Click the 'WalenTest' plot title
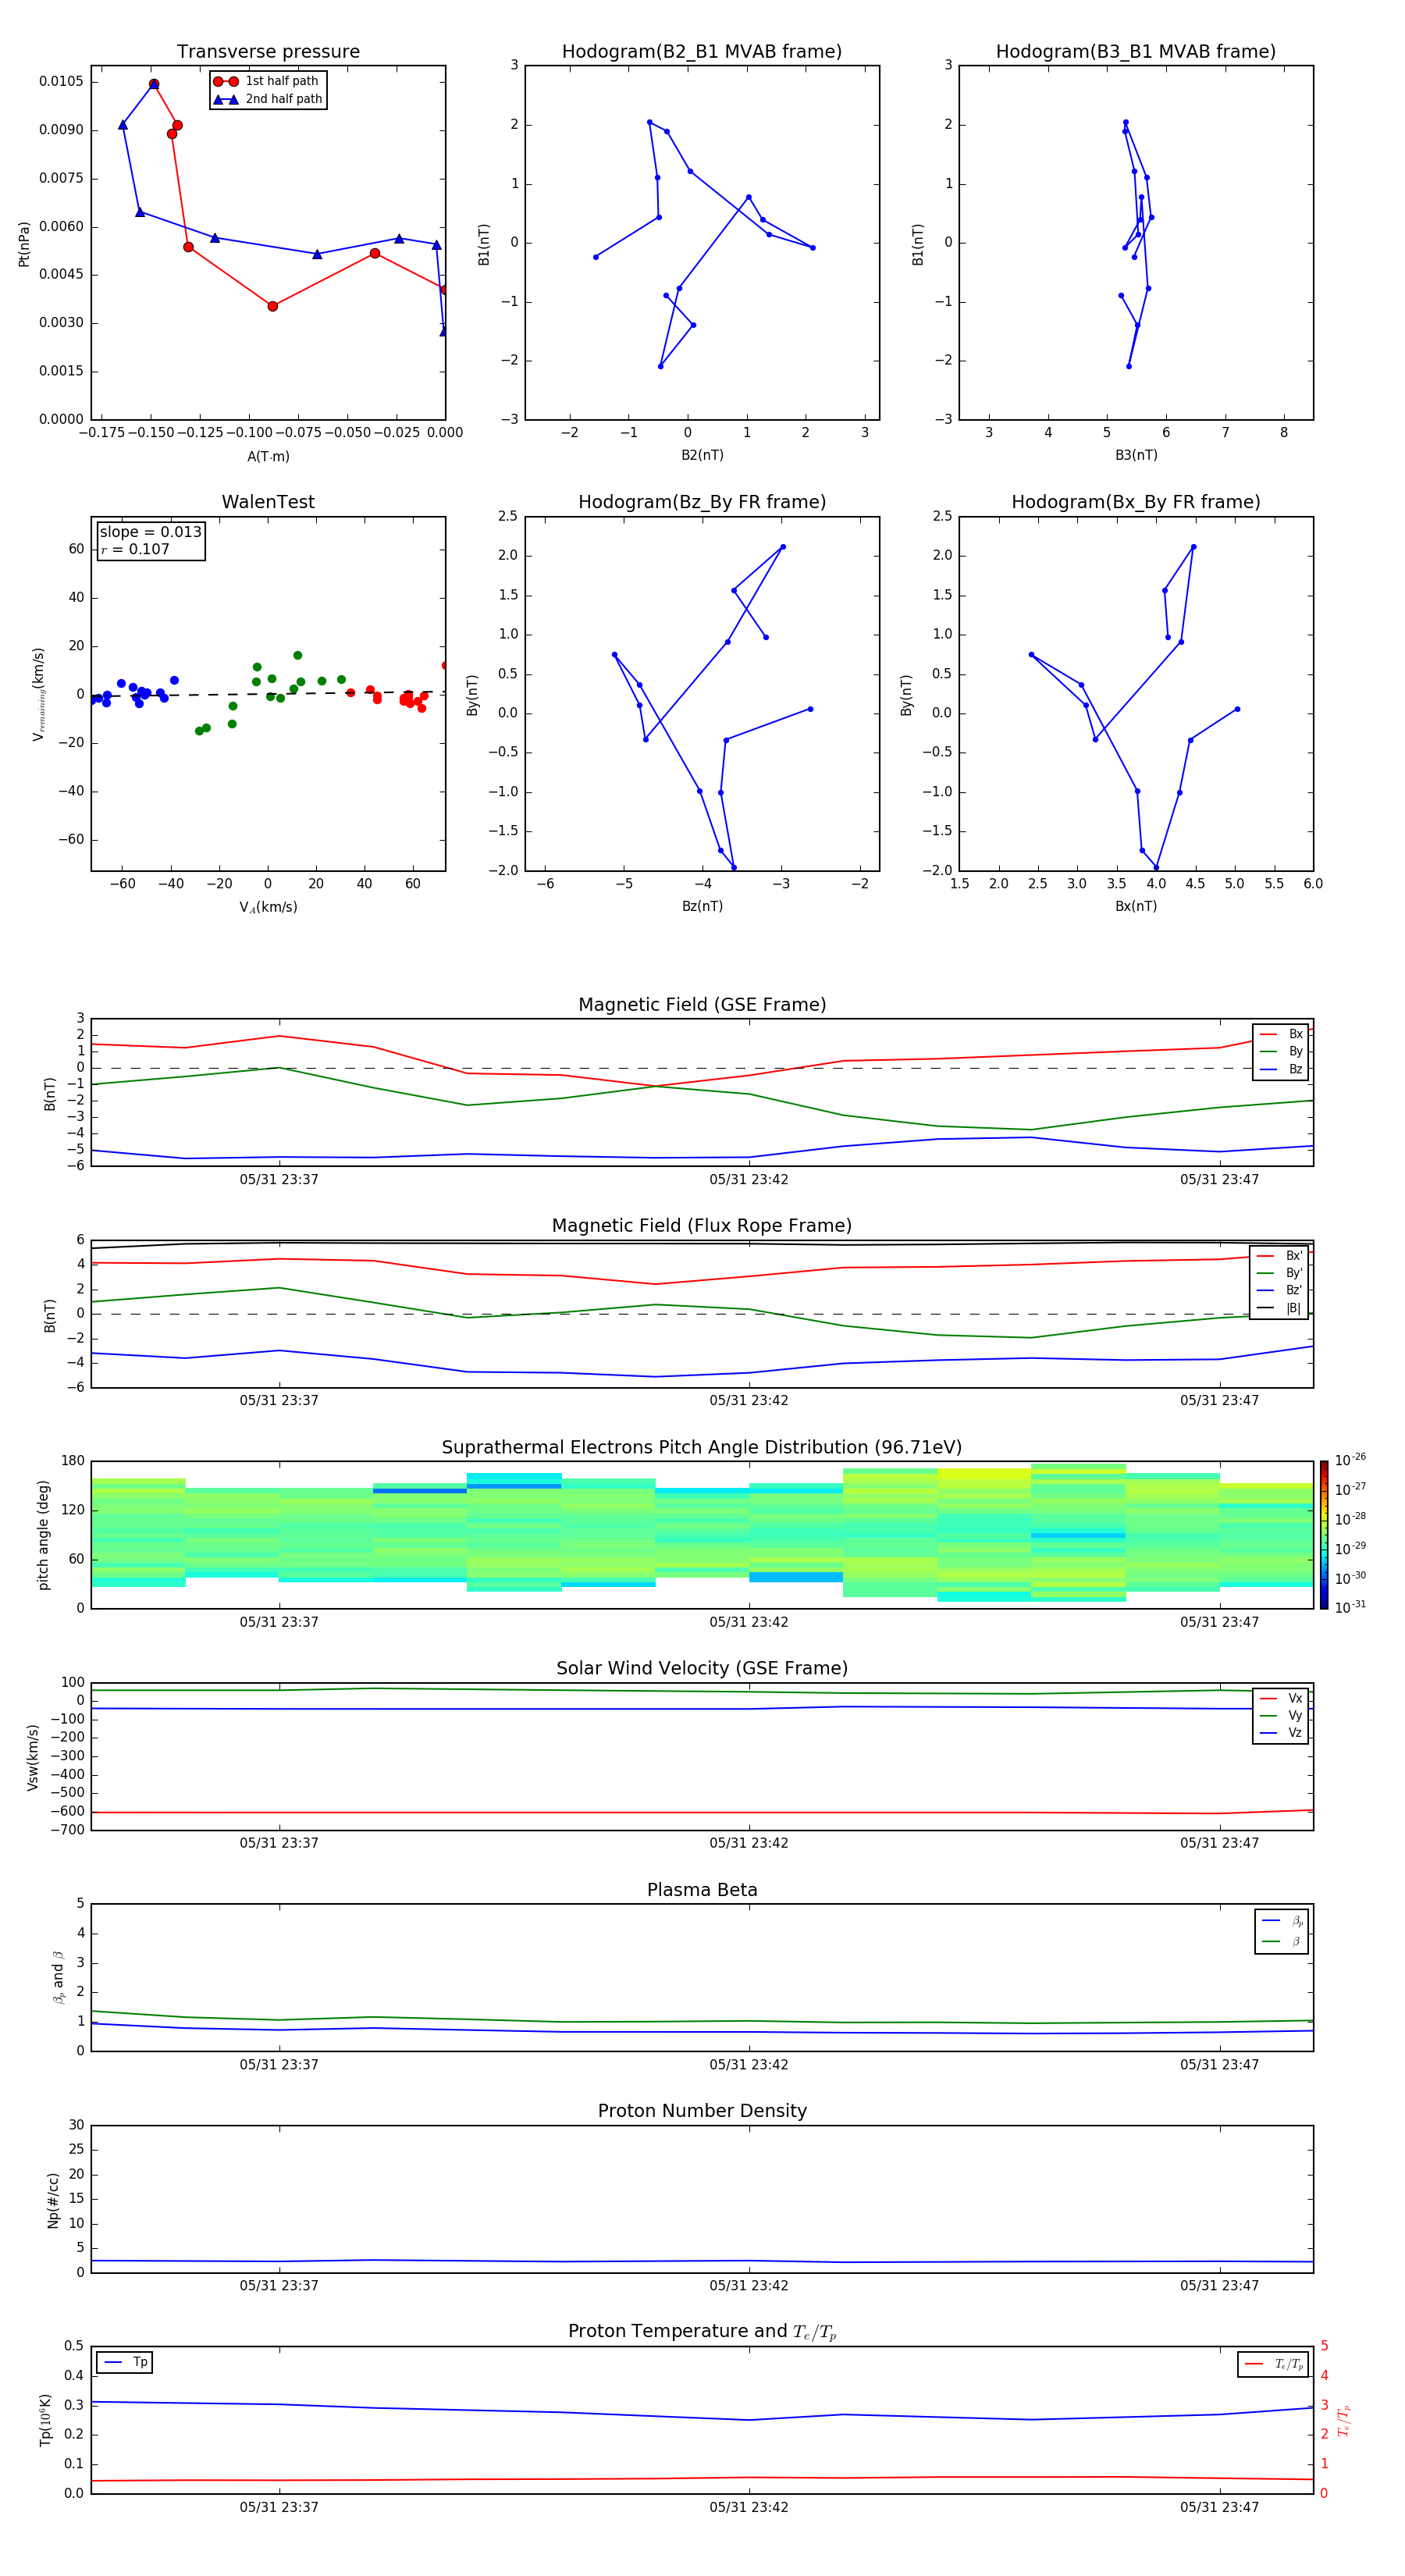1405x2576 pixels. (x=268, y=502)
